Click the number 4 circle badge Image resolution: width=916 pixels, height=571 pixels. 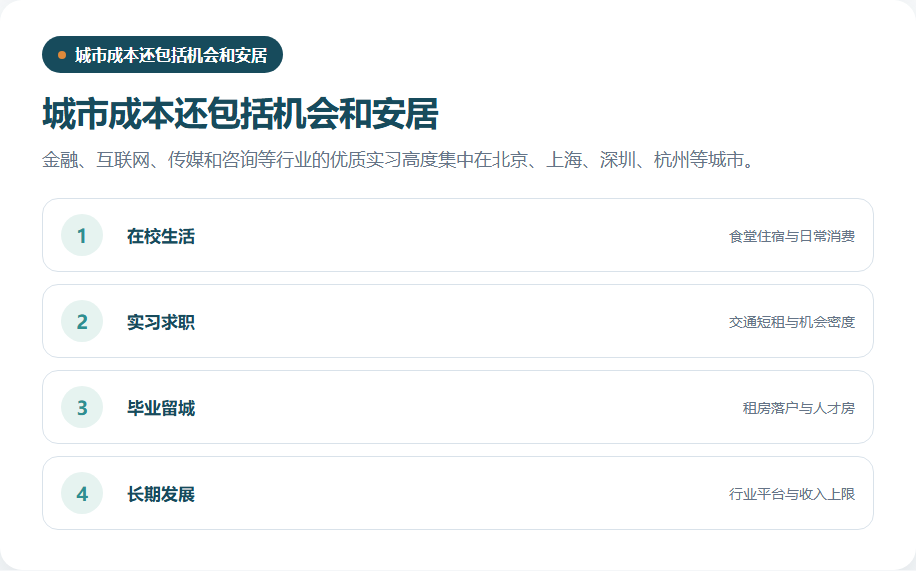point(82,493)
